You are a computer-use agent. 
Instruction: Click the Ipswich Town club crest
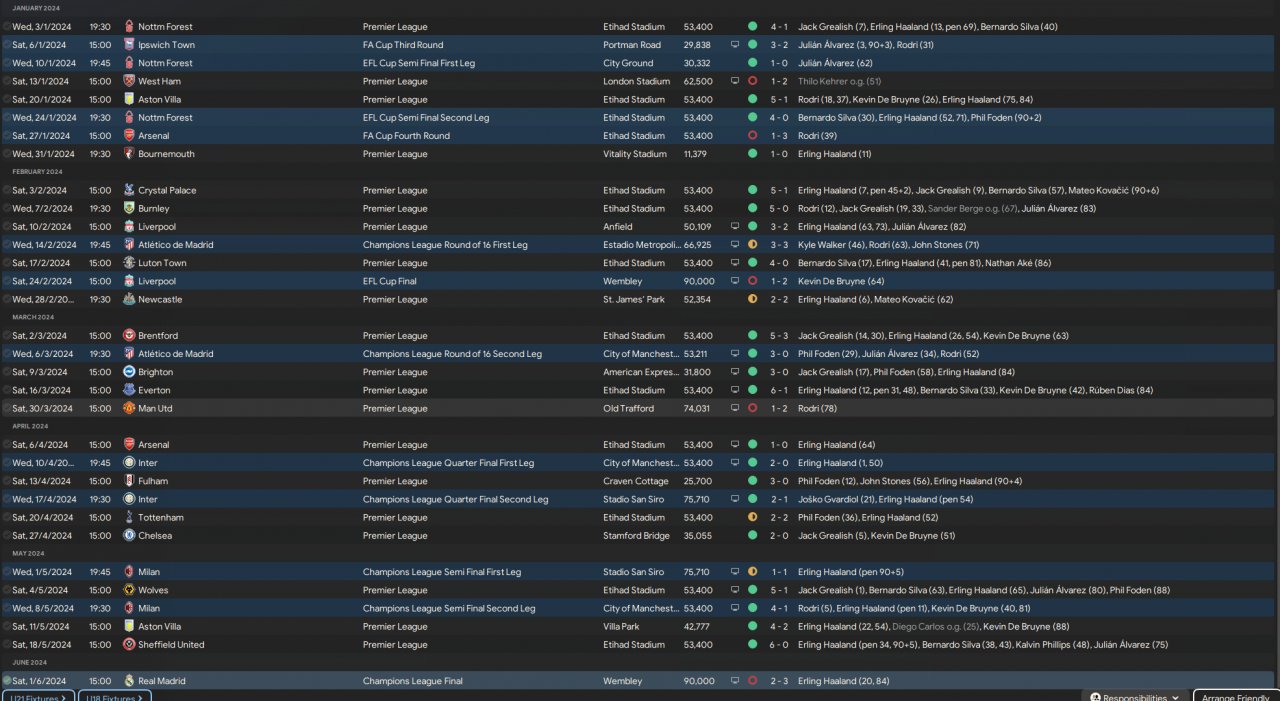(129, 45)
